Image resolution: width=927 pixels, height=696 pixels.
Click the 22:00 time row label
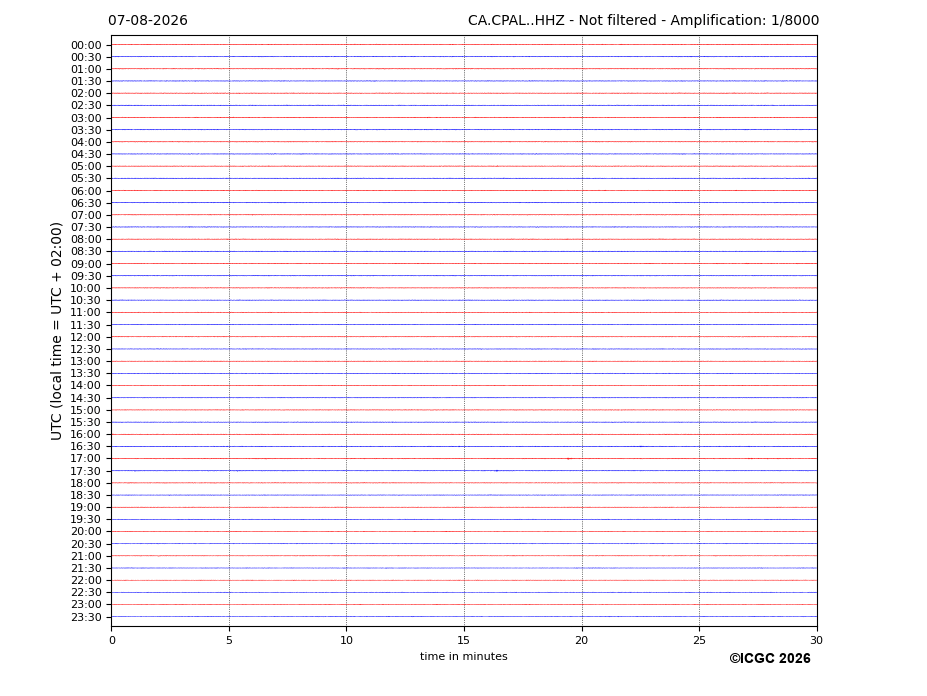click(x=86, y=581)
